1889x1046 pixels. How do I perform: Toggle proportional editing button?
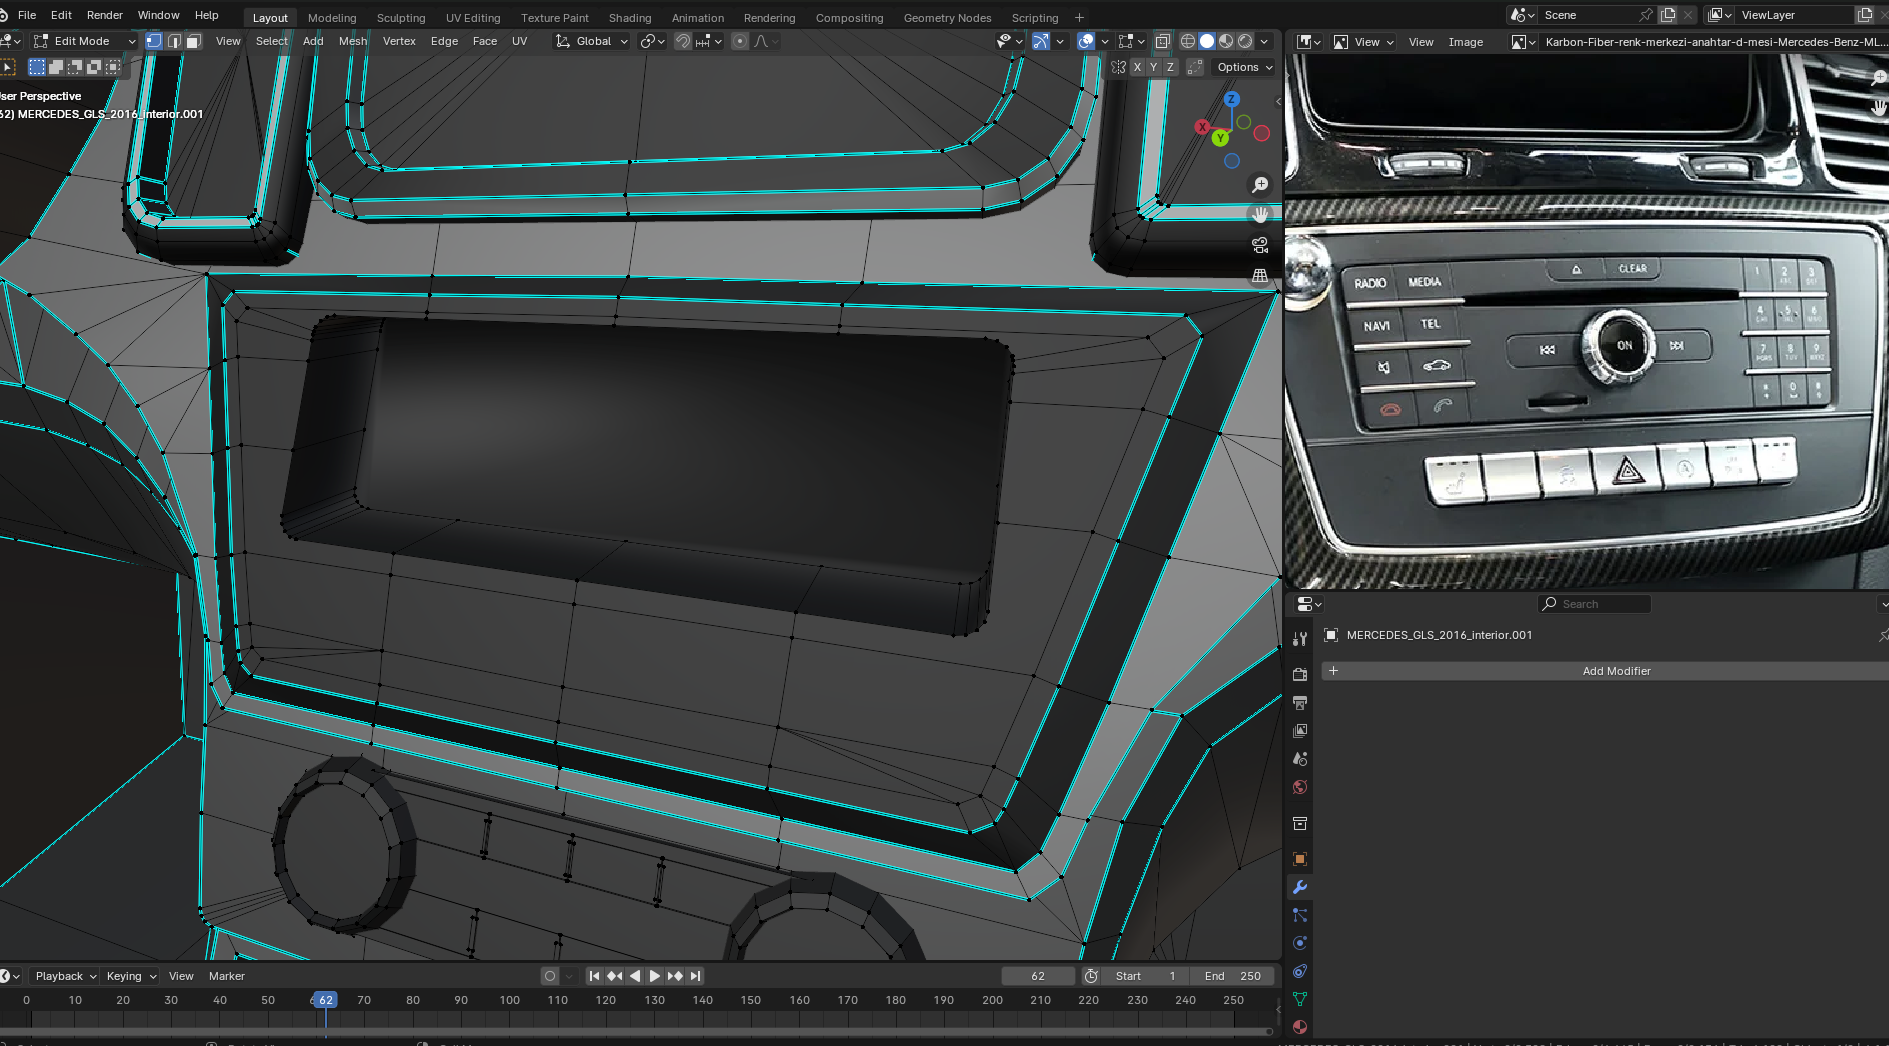pos(740,41)
